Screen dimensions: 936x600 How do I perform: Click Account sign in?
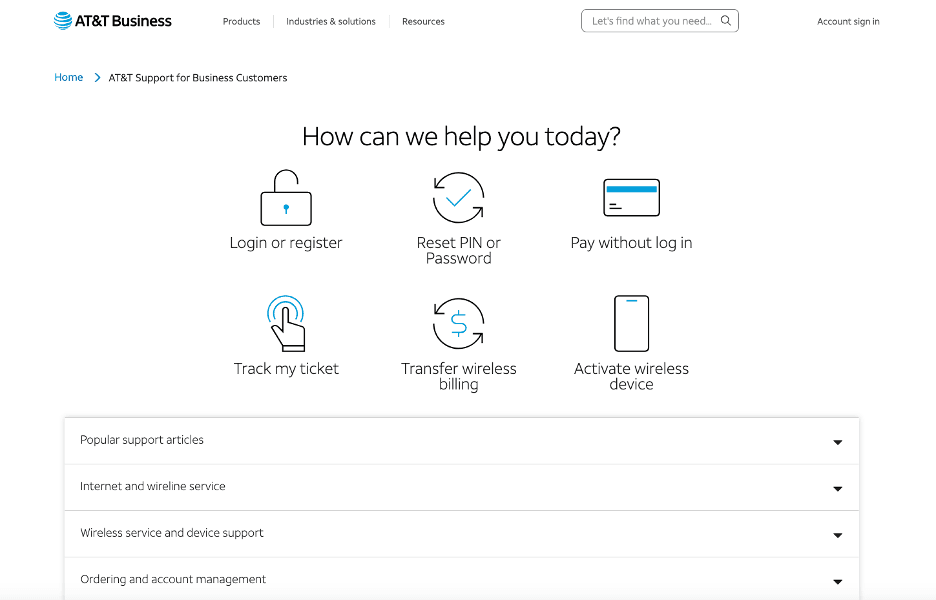(847, 21)
